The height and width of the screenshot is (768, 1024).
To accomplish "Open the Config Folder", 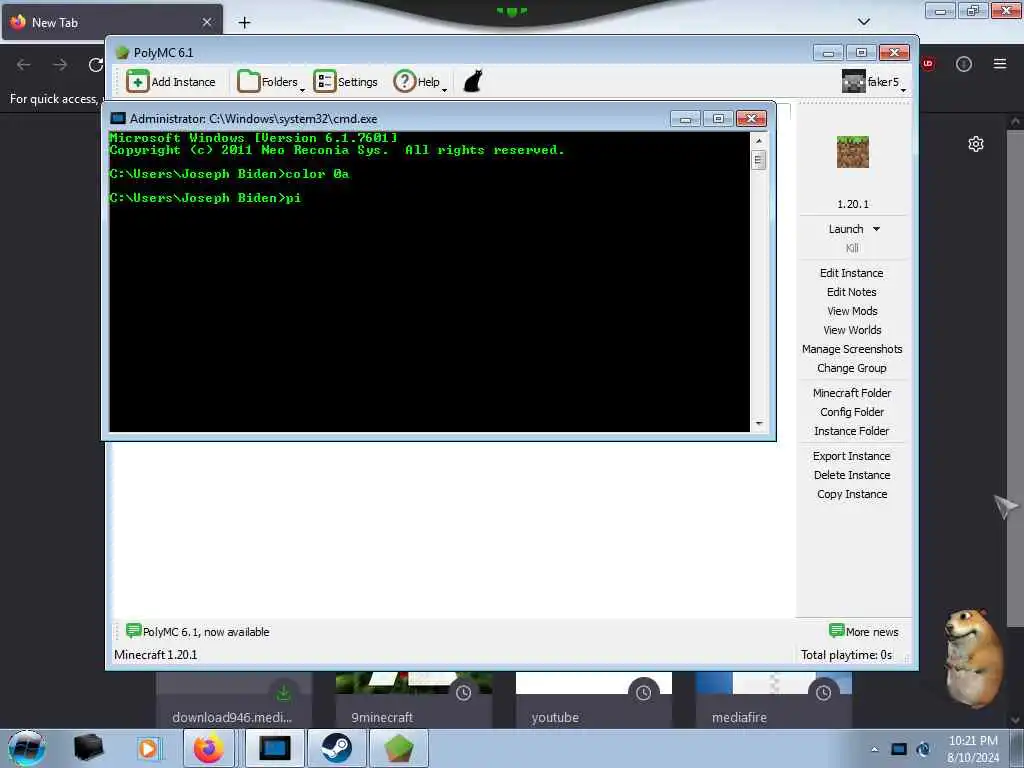I will (x=852, y=411).
